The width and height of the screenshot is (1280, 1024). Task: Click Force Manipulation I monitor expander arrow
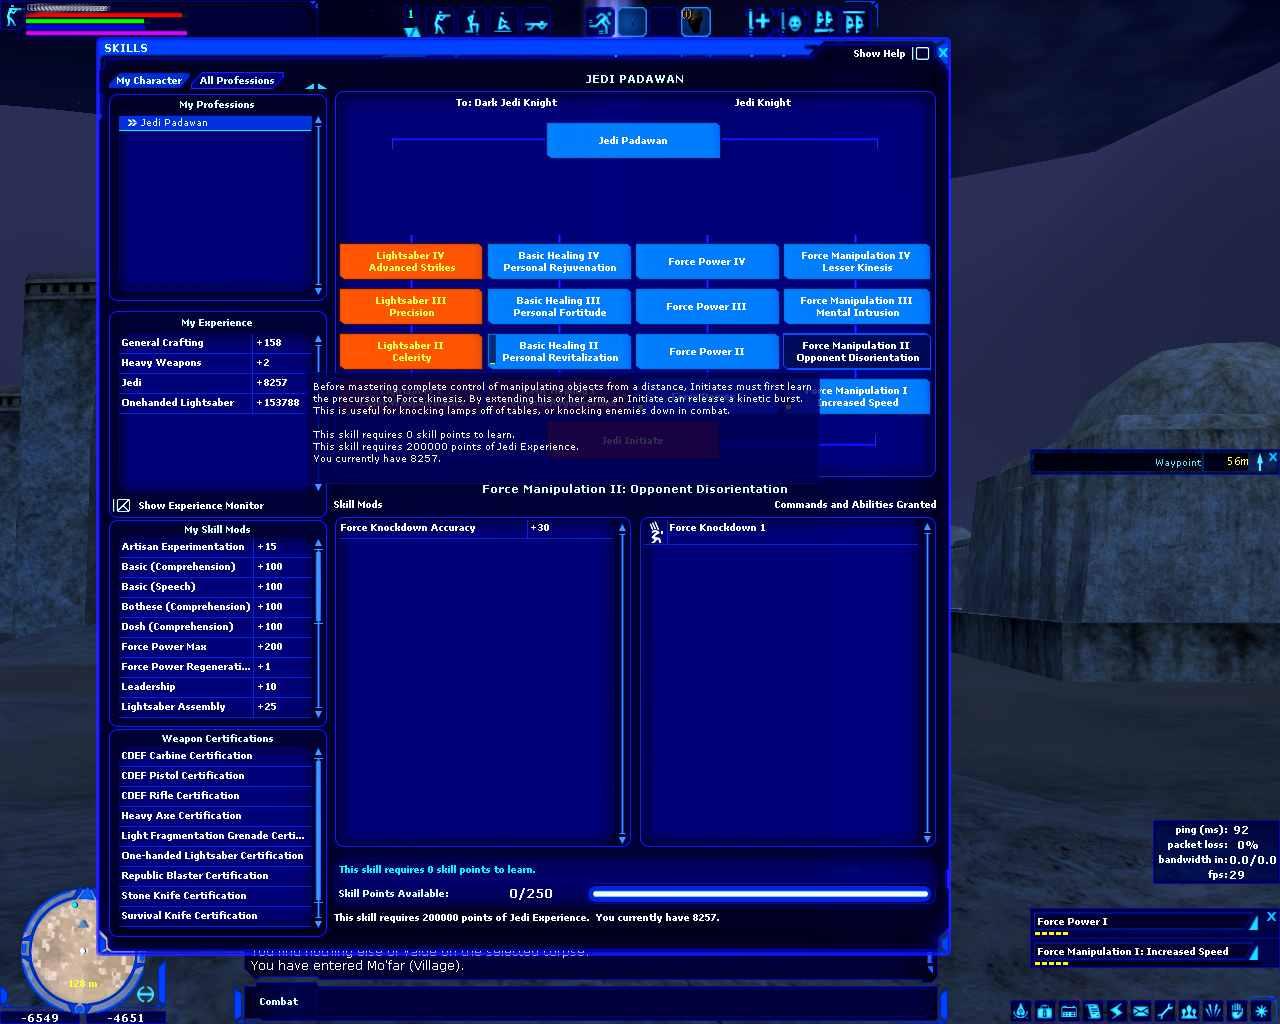[x=1254, y=951]
